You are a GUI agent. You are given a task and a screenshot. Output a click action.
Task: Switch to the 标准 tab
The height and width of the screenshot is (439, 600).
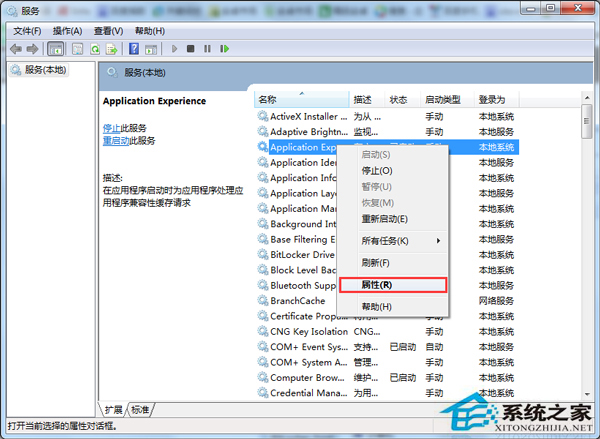coord(140,409)
